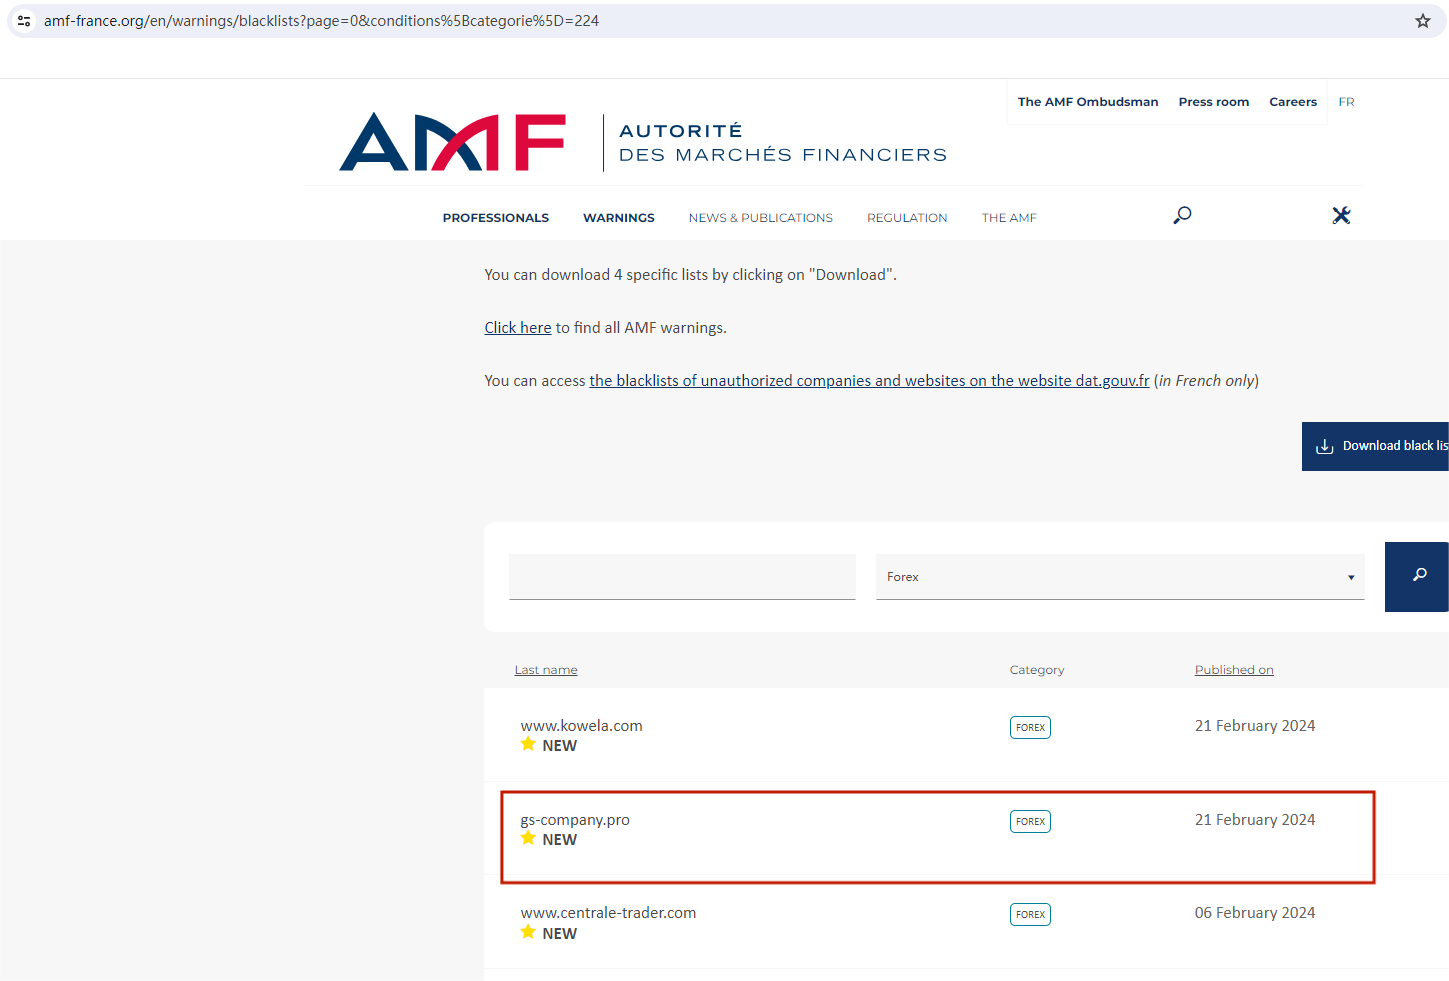Click the date of gs-company.pro entry
The width and height of the screenshot is (1449, 981).
click(1255, 820)
